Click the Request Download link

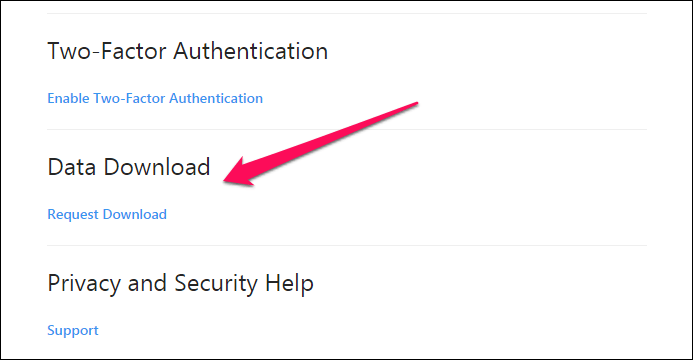[x=107, y=215]
